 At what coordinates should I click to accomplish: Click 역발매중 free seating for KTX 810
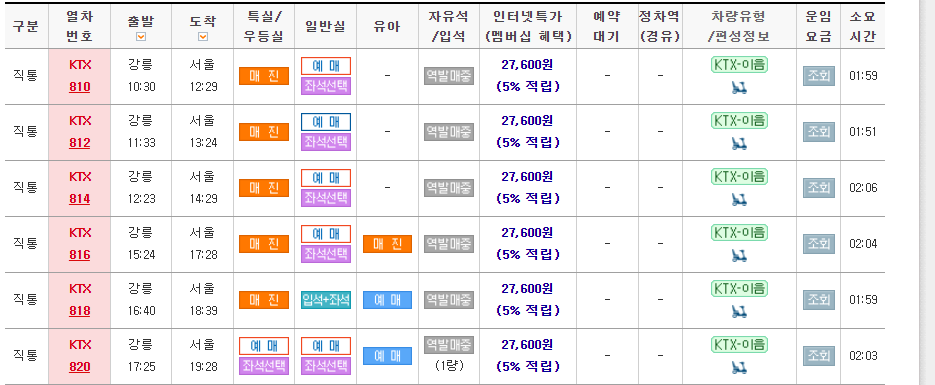pos(449,76)
